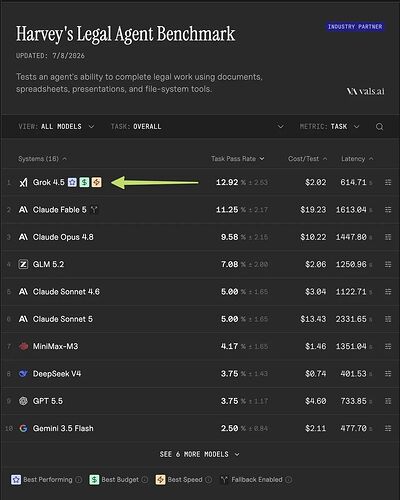Screen dimensions: 400x500
Task: Click the 11.25 pass rate value
Action: [227, 210]
